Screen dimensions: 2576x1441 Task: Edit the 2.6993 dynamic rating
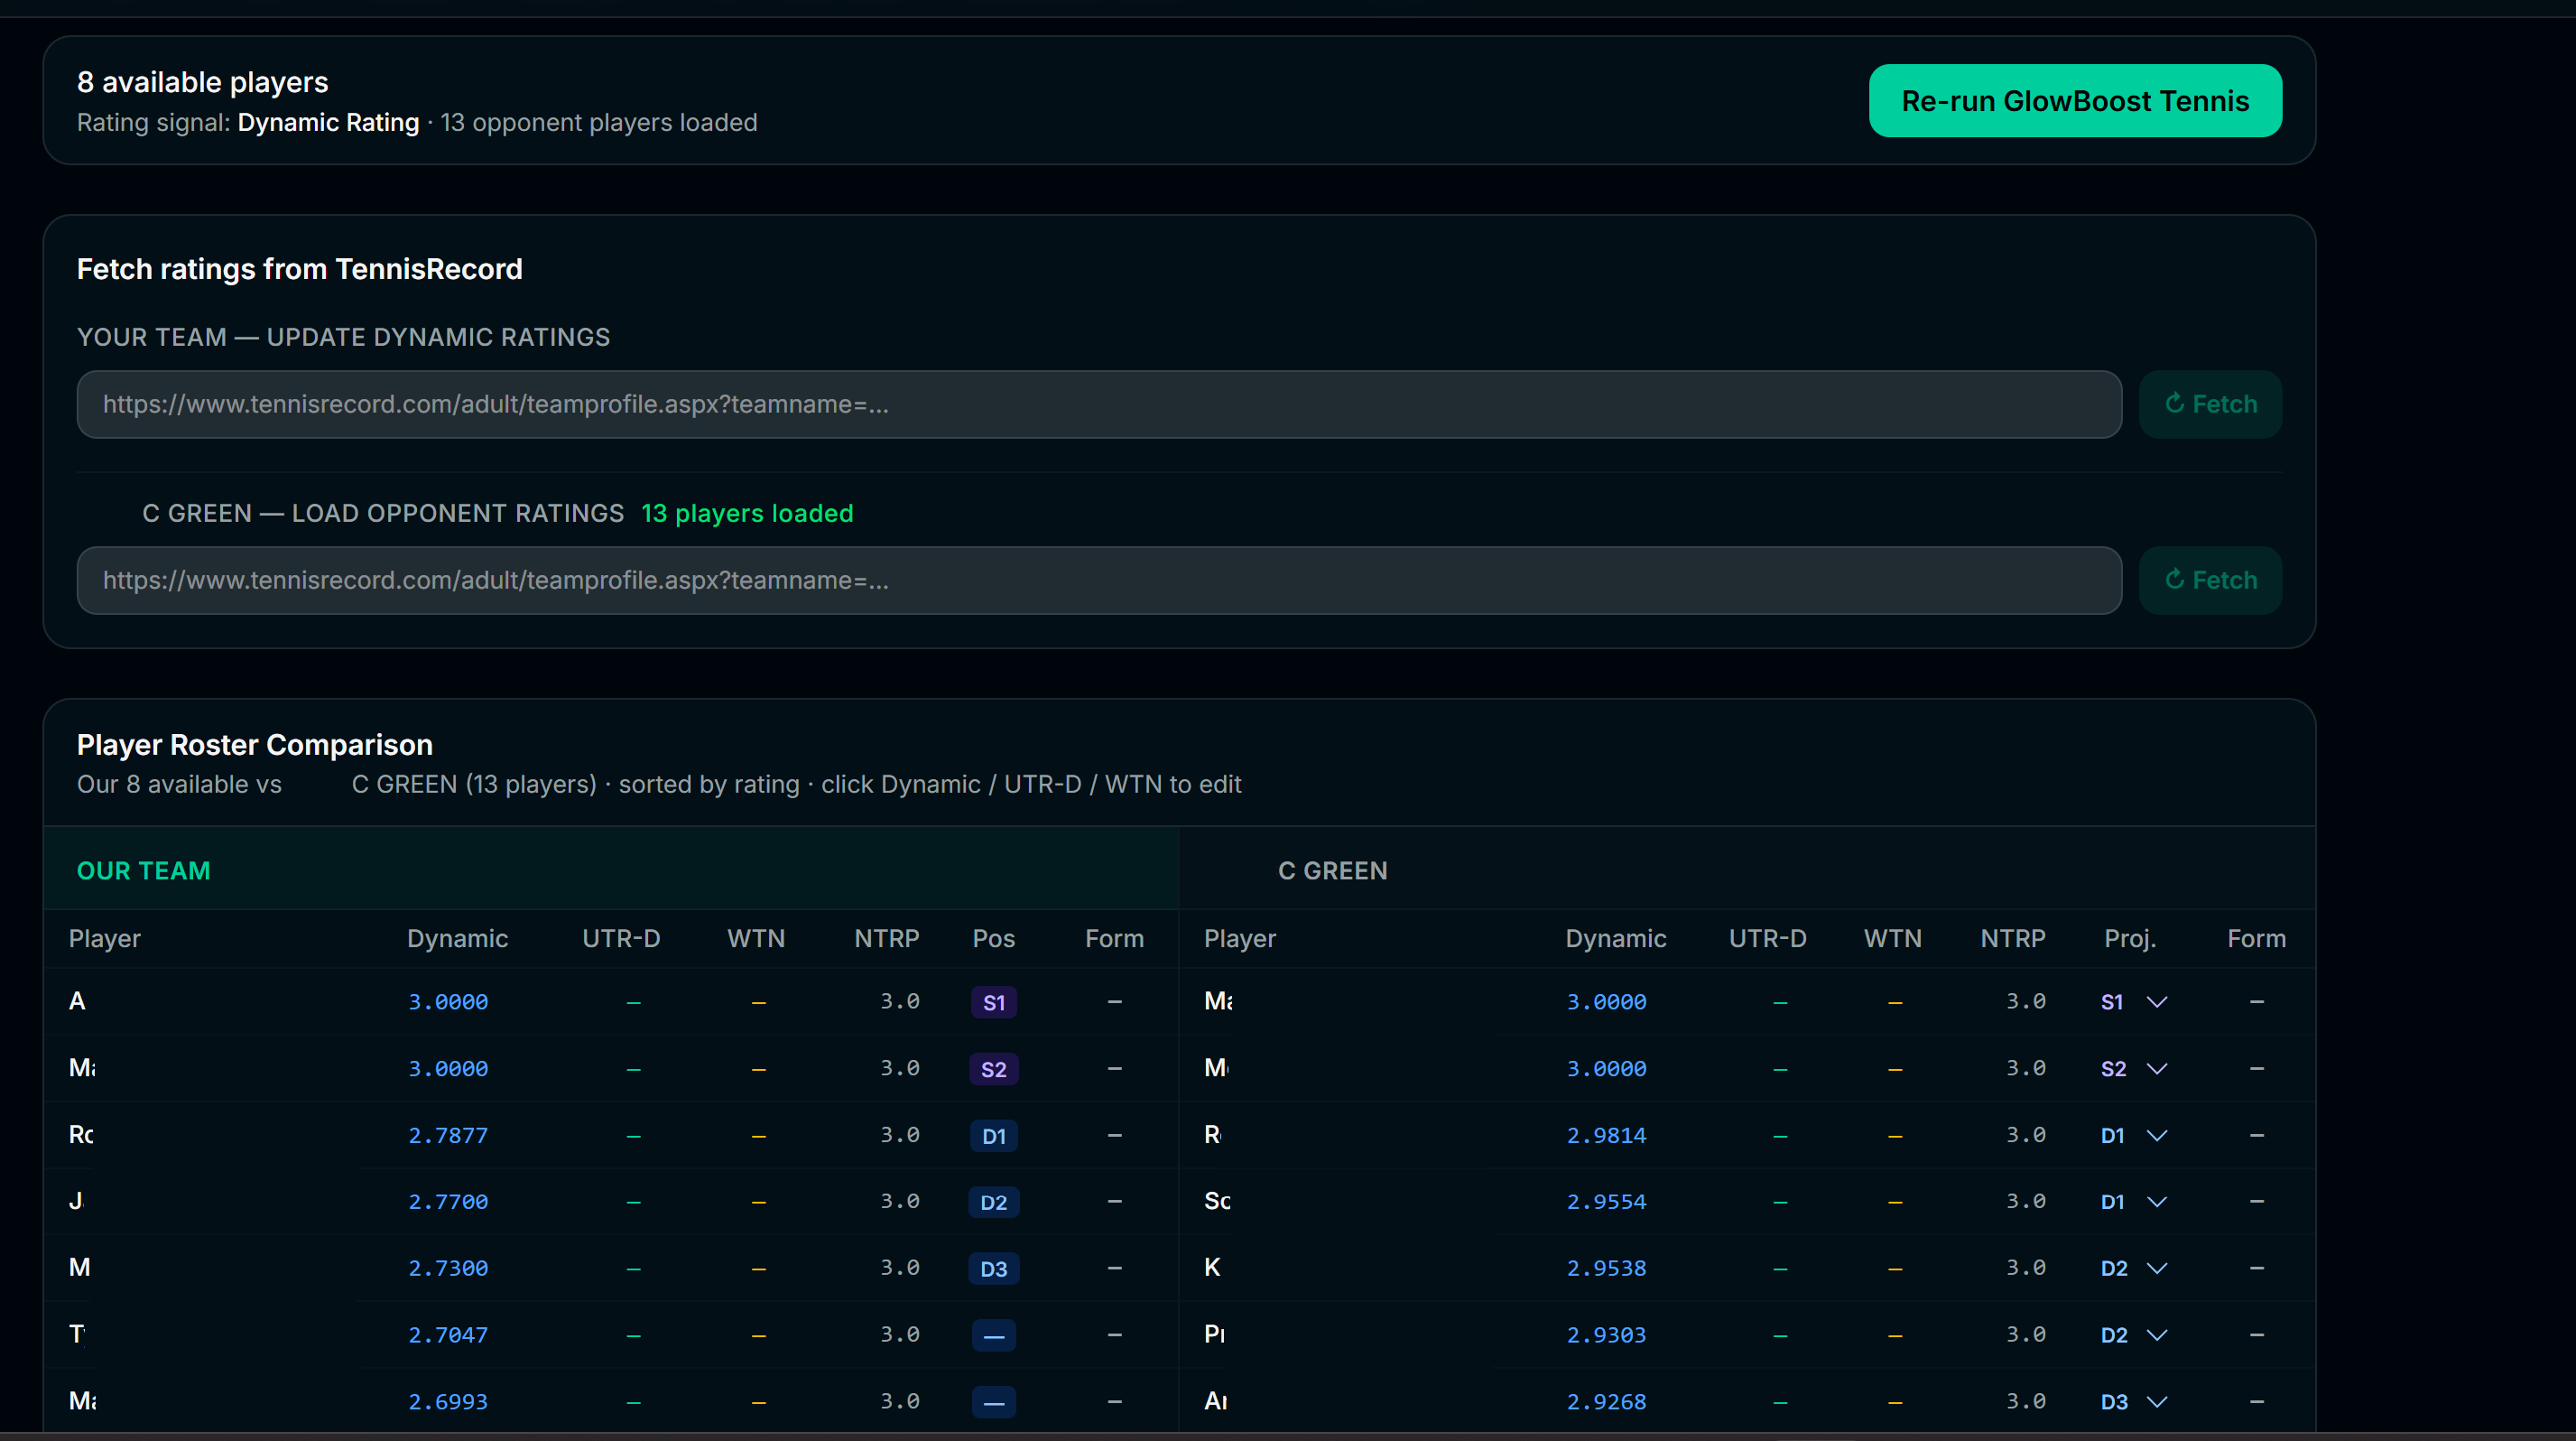448,1402
